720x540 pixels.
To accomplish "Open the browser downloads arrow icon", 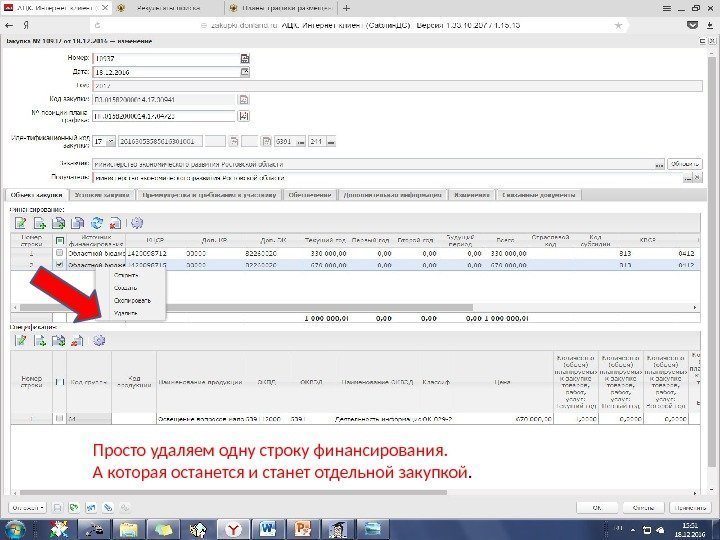I will [x=710, y=25].
